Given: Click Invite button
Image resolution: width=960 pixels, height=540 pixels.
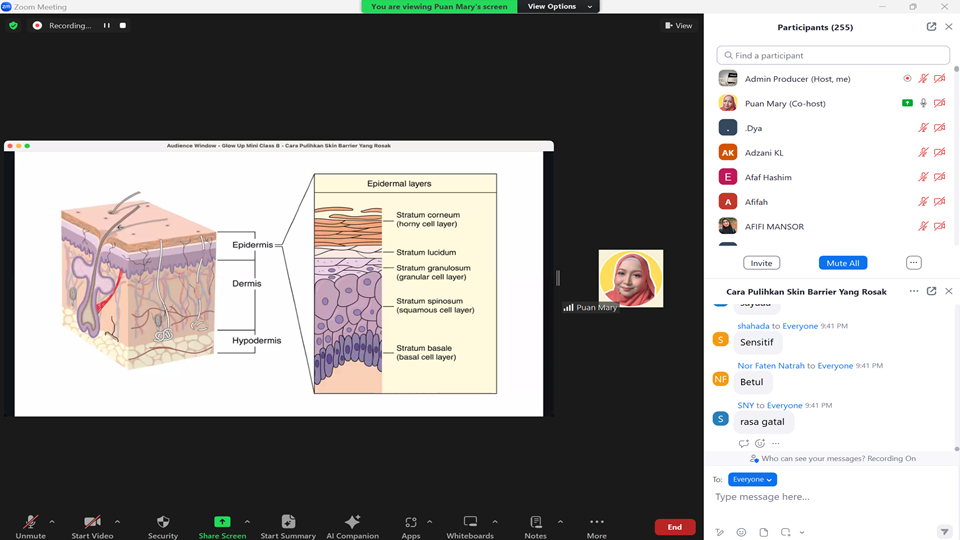Looking at the screenshot, I should (762, 263).
